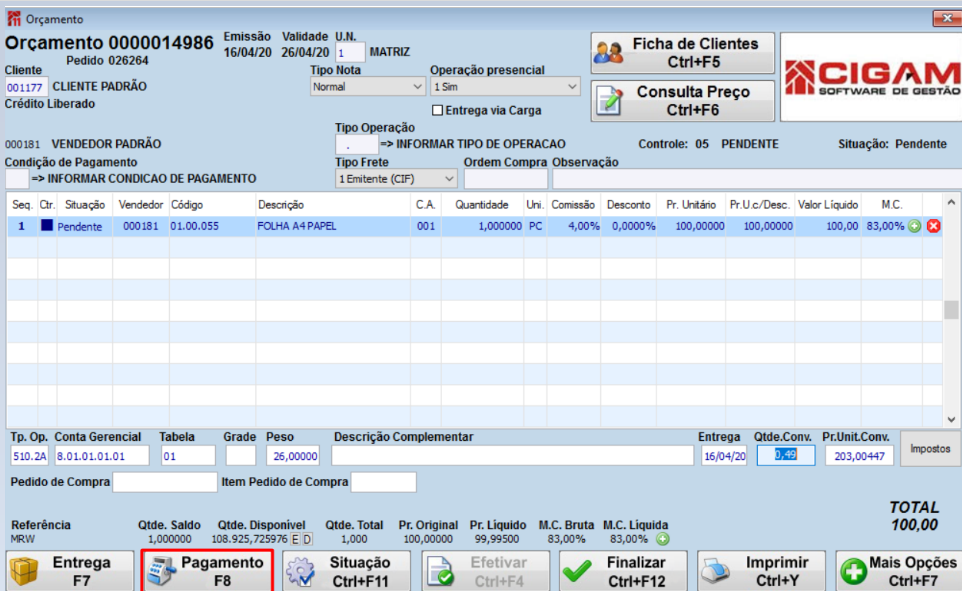Screen dimensions: 962x591
Task: Click green plus beside M.C. Líquida
Action: click(663, 539)
